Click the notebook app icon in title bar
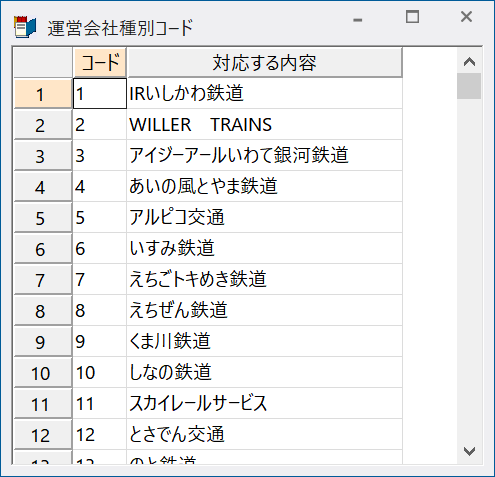 (25, 27)
